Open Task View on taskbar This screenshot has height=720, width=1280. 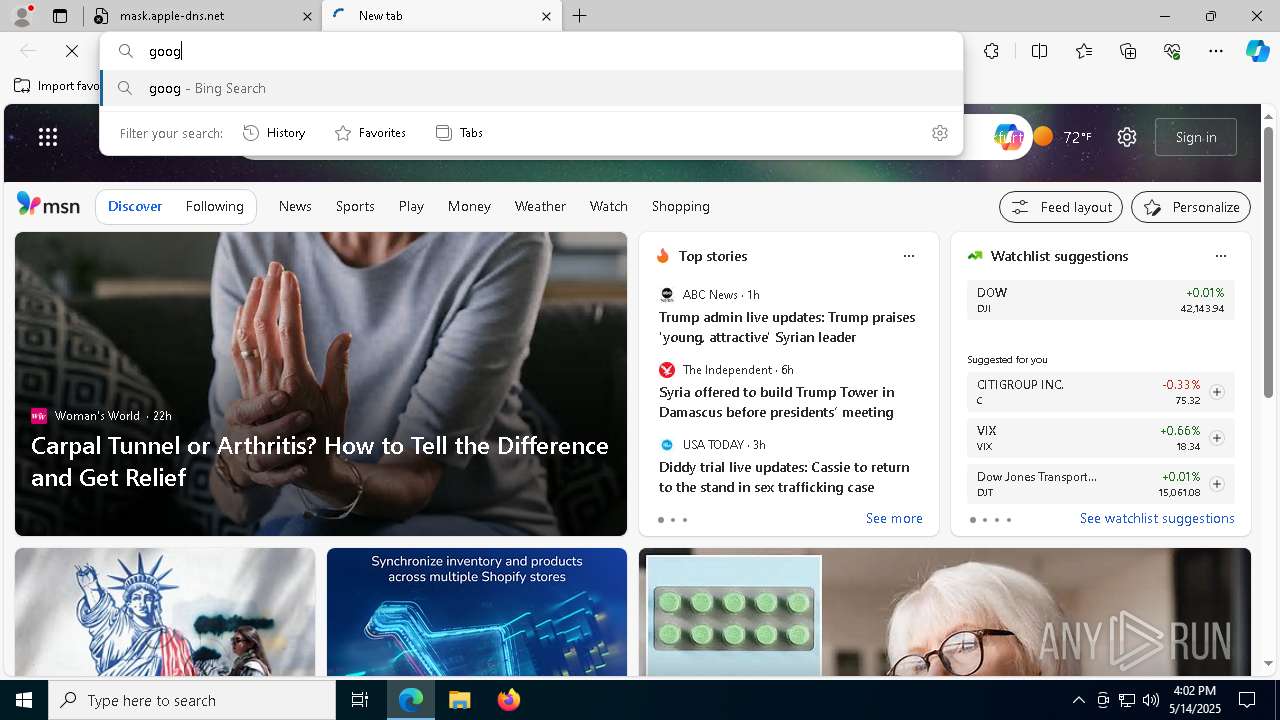coord(360,700)
